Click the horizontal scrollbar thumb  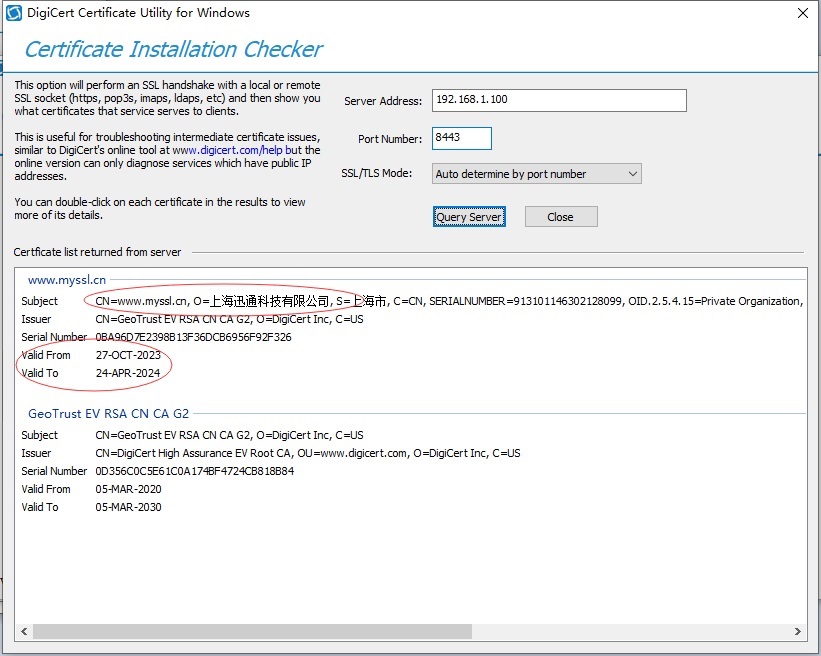252,631
